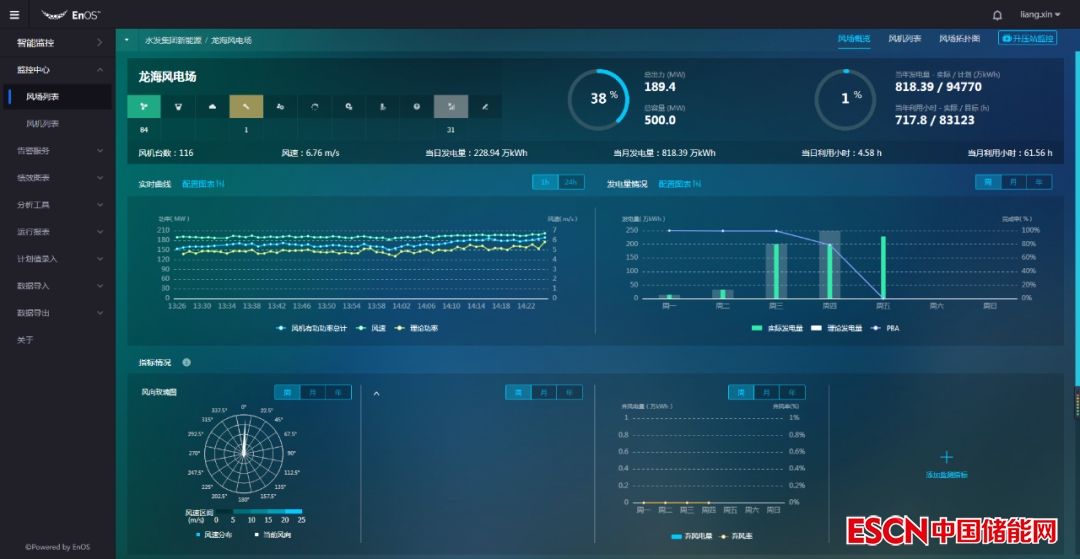Screen dimensions: 1080x559
Task: Open 风场拓扑图 tab
Action: click(958, 39)
